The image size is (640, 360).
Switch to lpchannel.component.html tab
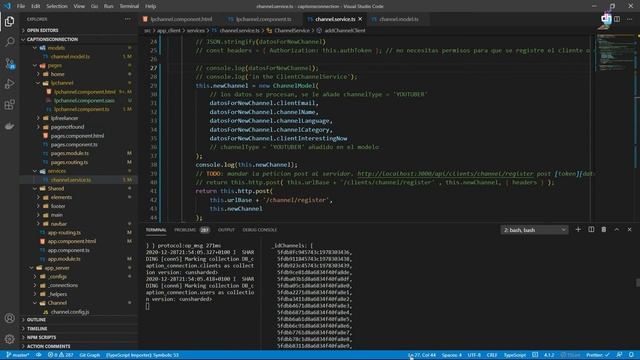tap(181, 19)
